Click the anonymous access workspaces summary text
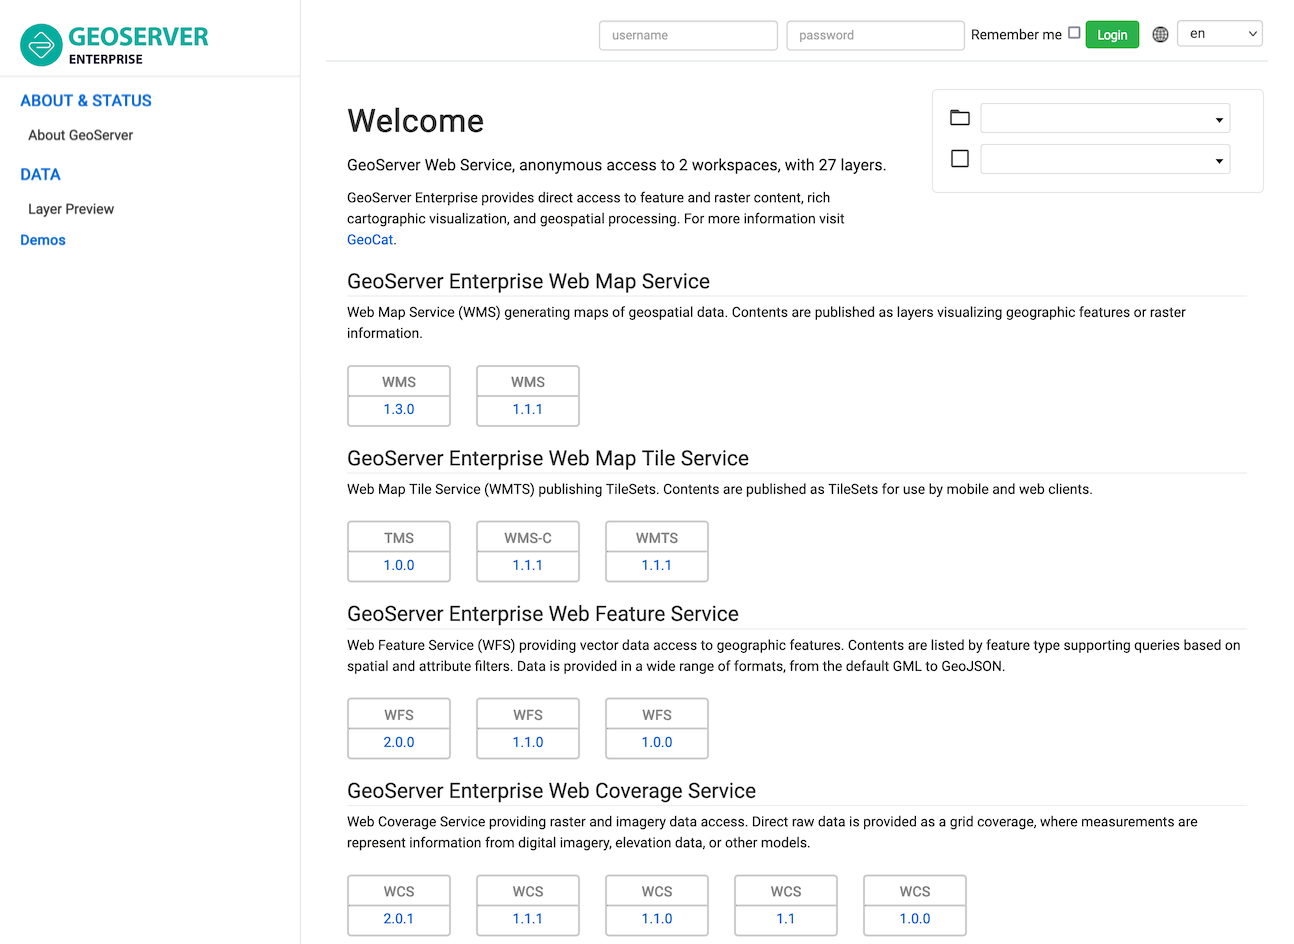 pyautogui.click(x=616, y=165)
